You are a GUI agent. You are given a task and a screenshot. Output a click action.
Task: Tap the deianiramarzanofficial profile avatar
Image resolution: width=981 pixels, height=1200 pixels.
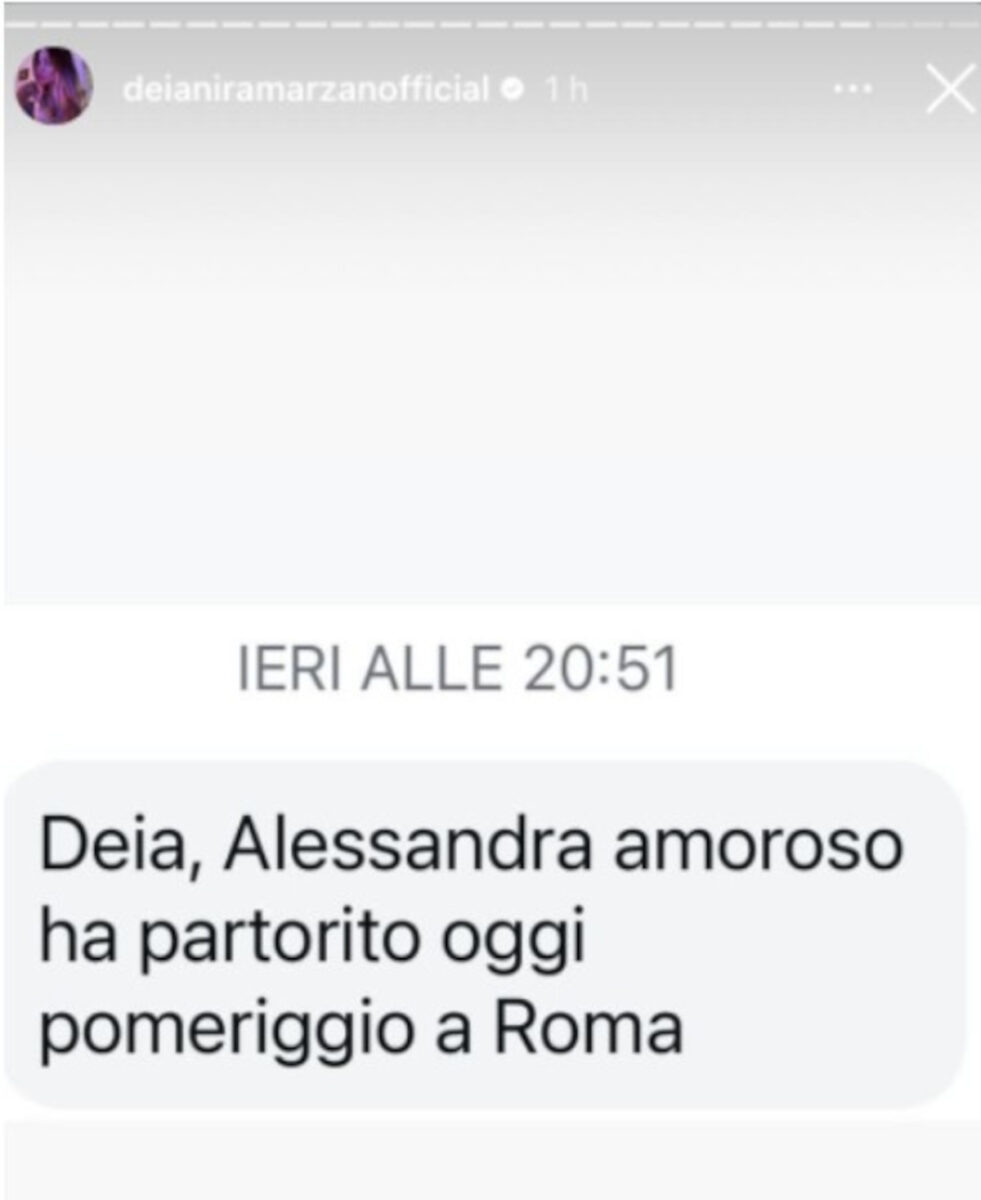(x=54, y=86)
